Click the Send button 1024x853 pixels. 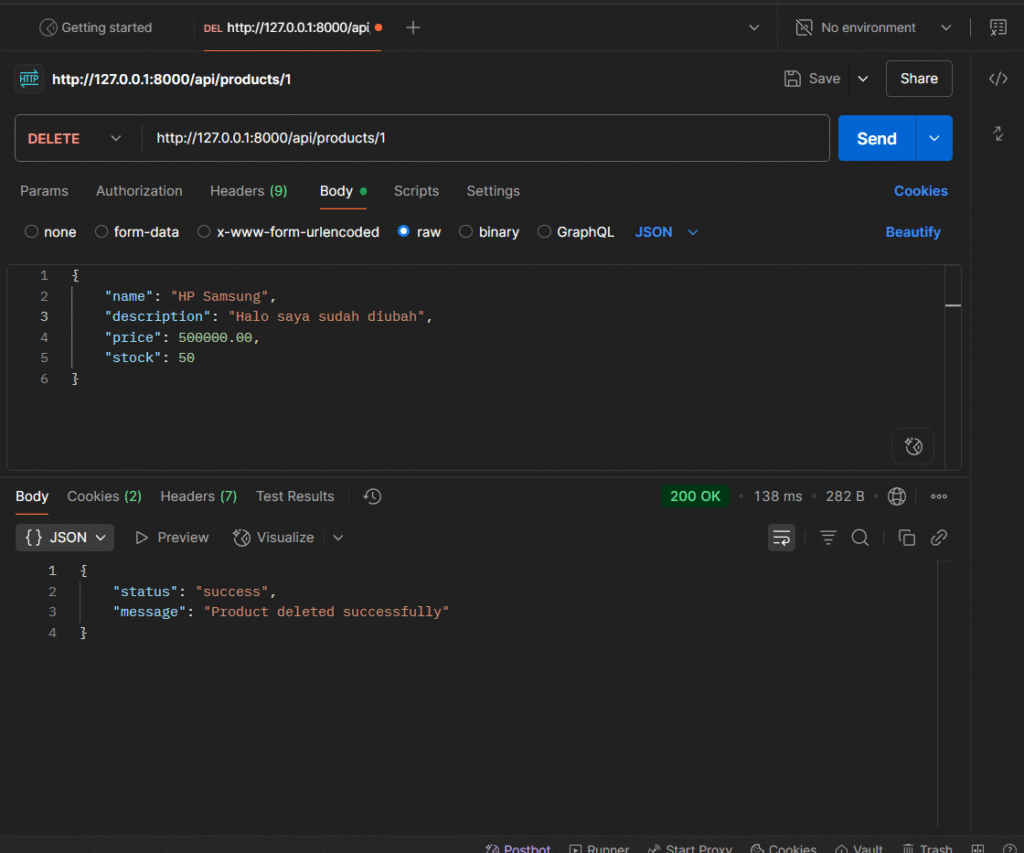pos(876,139)
